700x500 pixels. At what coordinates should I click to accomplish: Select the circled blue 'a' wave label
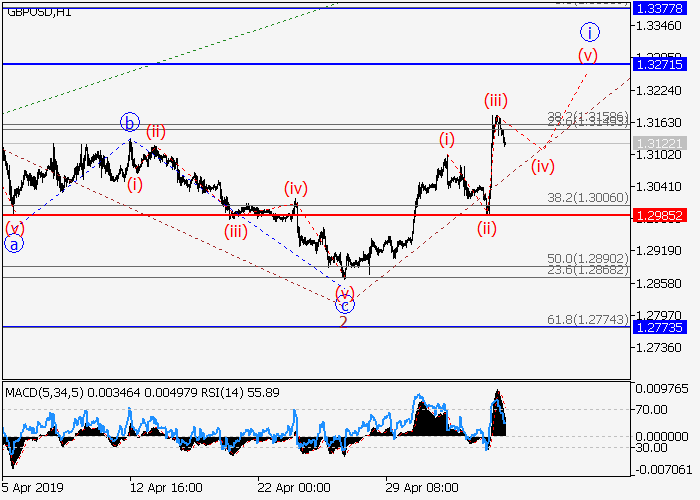[x=14, y=243]
